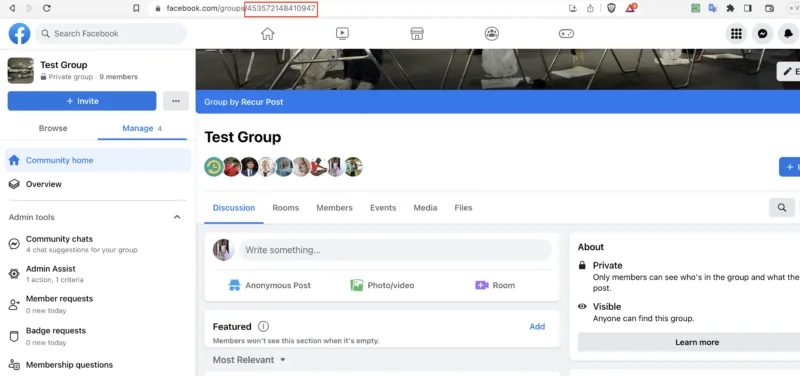Click the share icon in the address bar
The height and width of the screenshot is (376, 800).
point(590,8)
